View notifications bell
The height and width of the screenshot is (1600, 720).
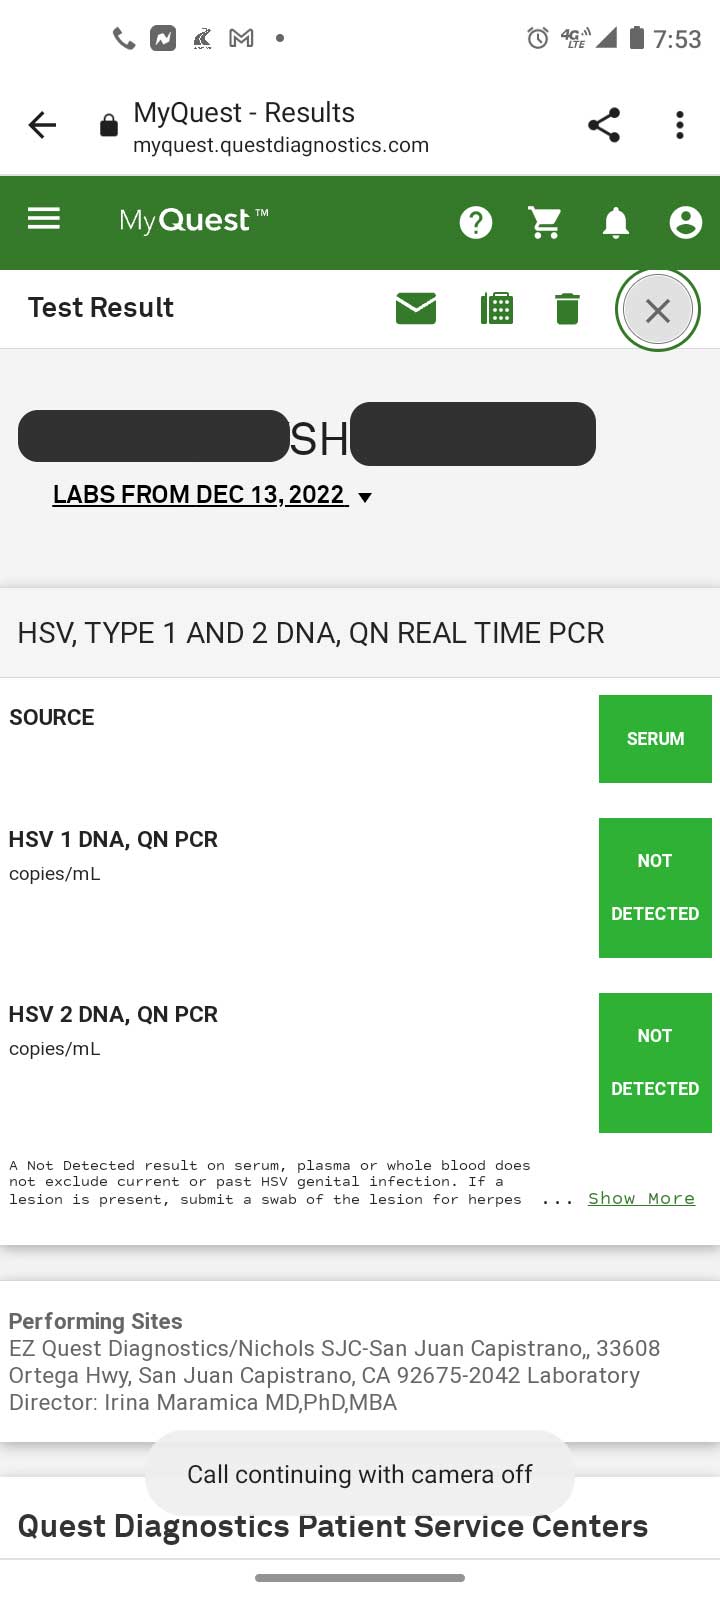[x=616, y=222]
